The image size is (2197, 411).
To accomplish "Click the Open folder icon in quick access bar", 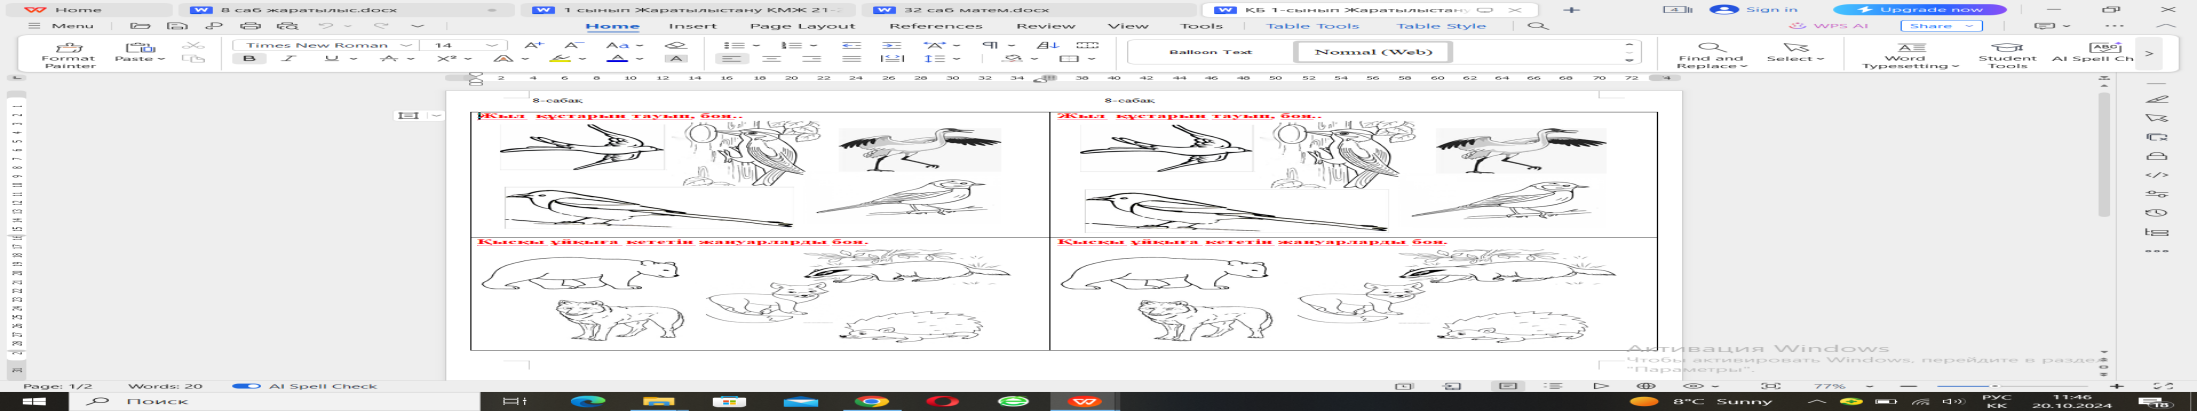I will click(140, 26).
